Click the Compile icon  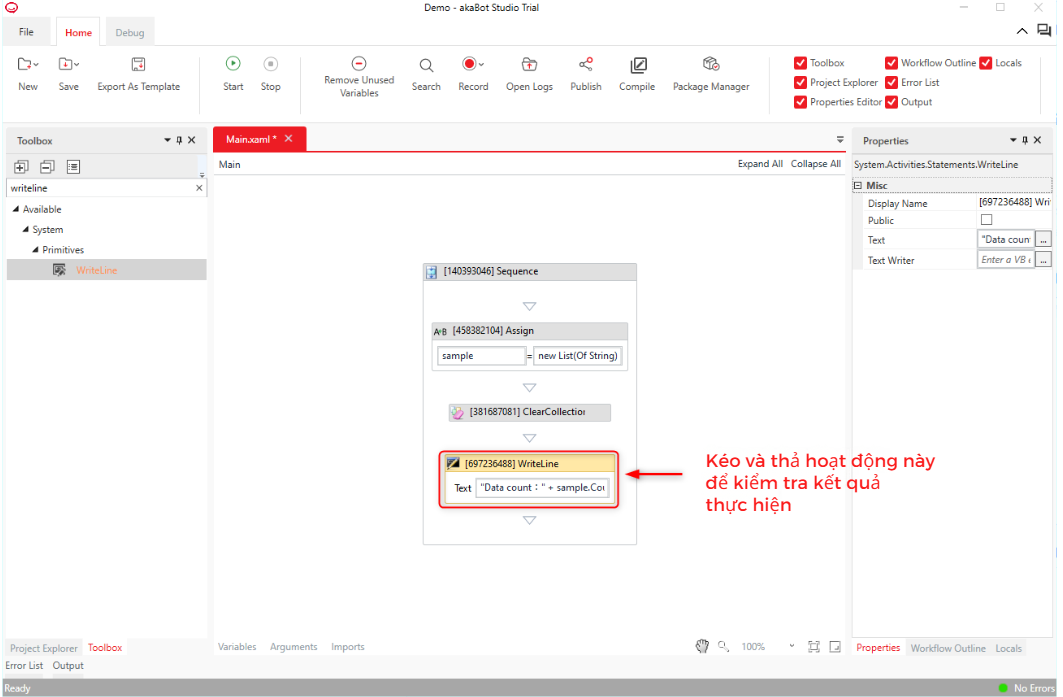tap(638, 65)
